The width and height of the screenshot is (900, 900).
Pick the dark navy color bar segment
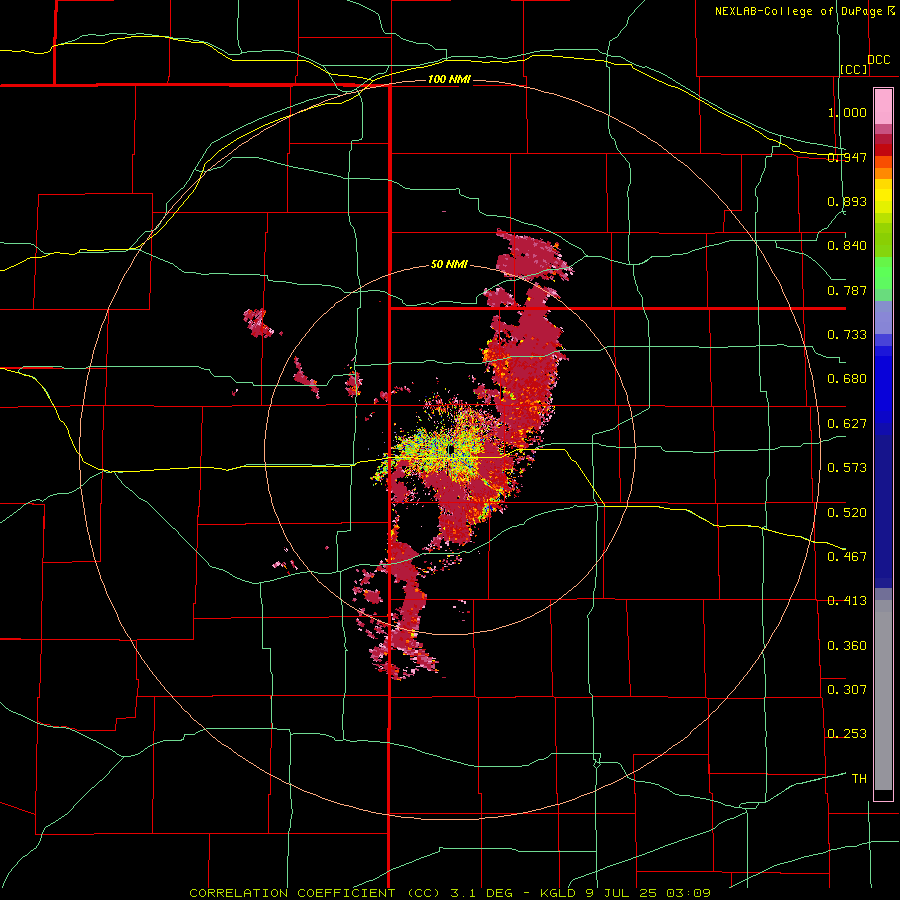(x=883, y=511)
